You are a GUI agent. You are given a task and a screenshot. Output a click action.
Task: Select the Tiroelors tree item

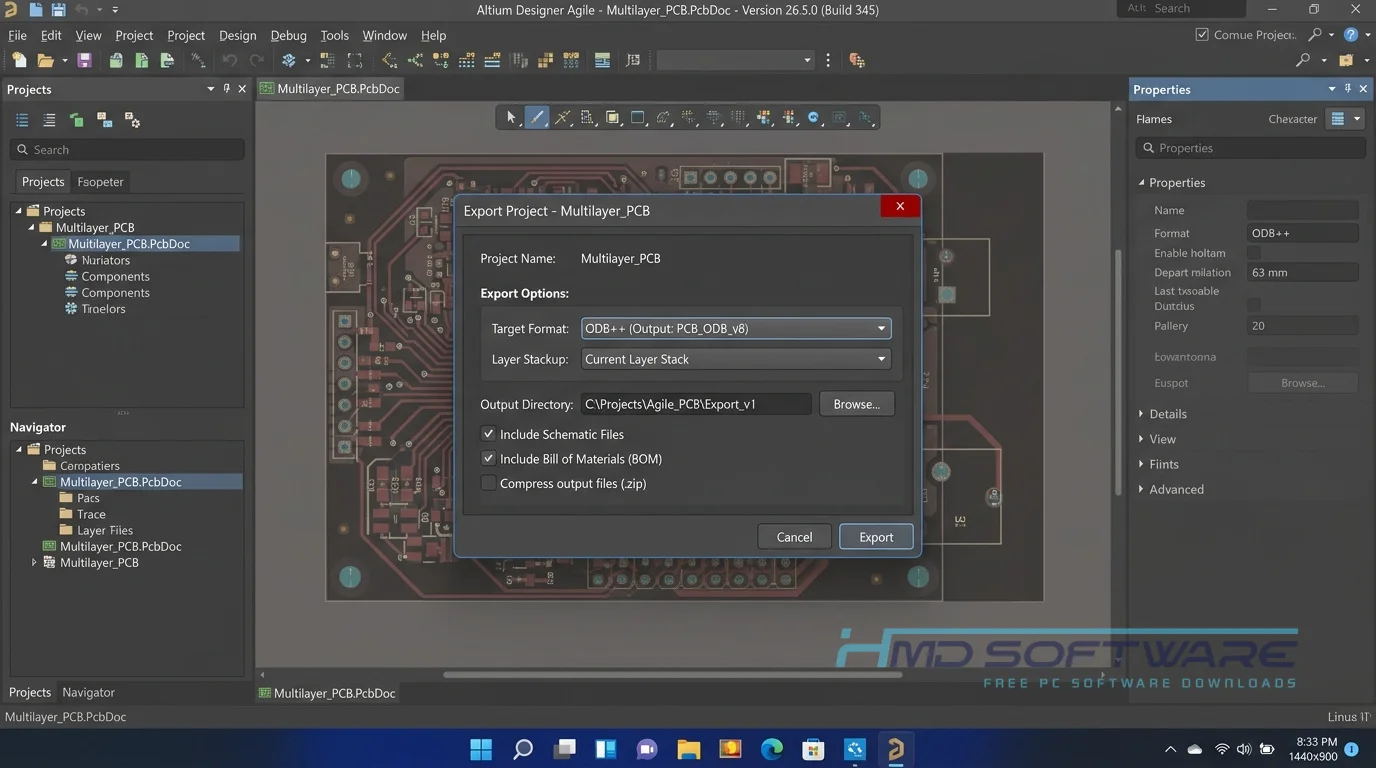103,309
